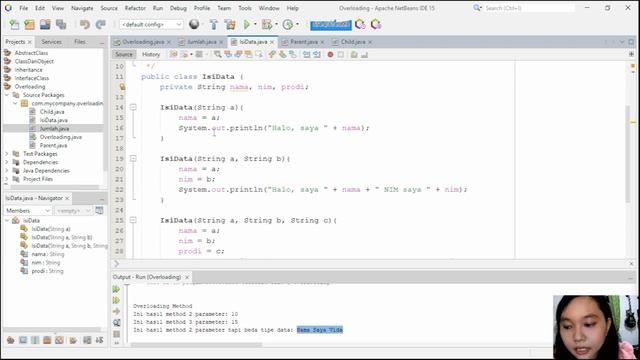Click the red Start Macro Recording icon
The image size is (640, 360).
point(330,54)
